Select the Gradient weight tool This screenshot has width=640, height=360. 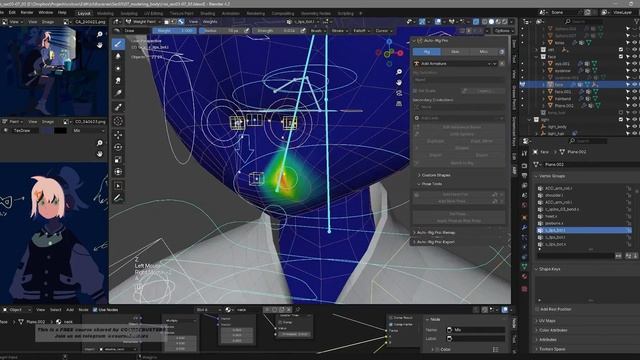point(118,93)
